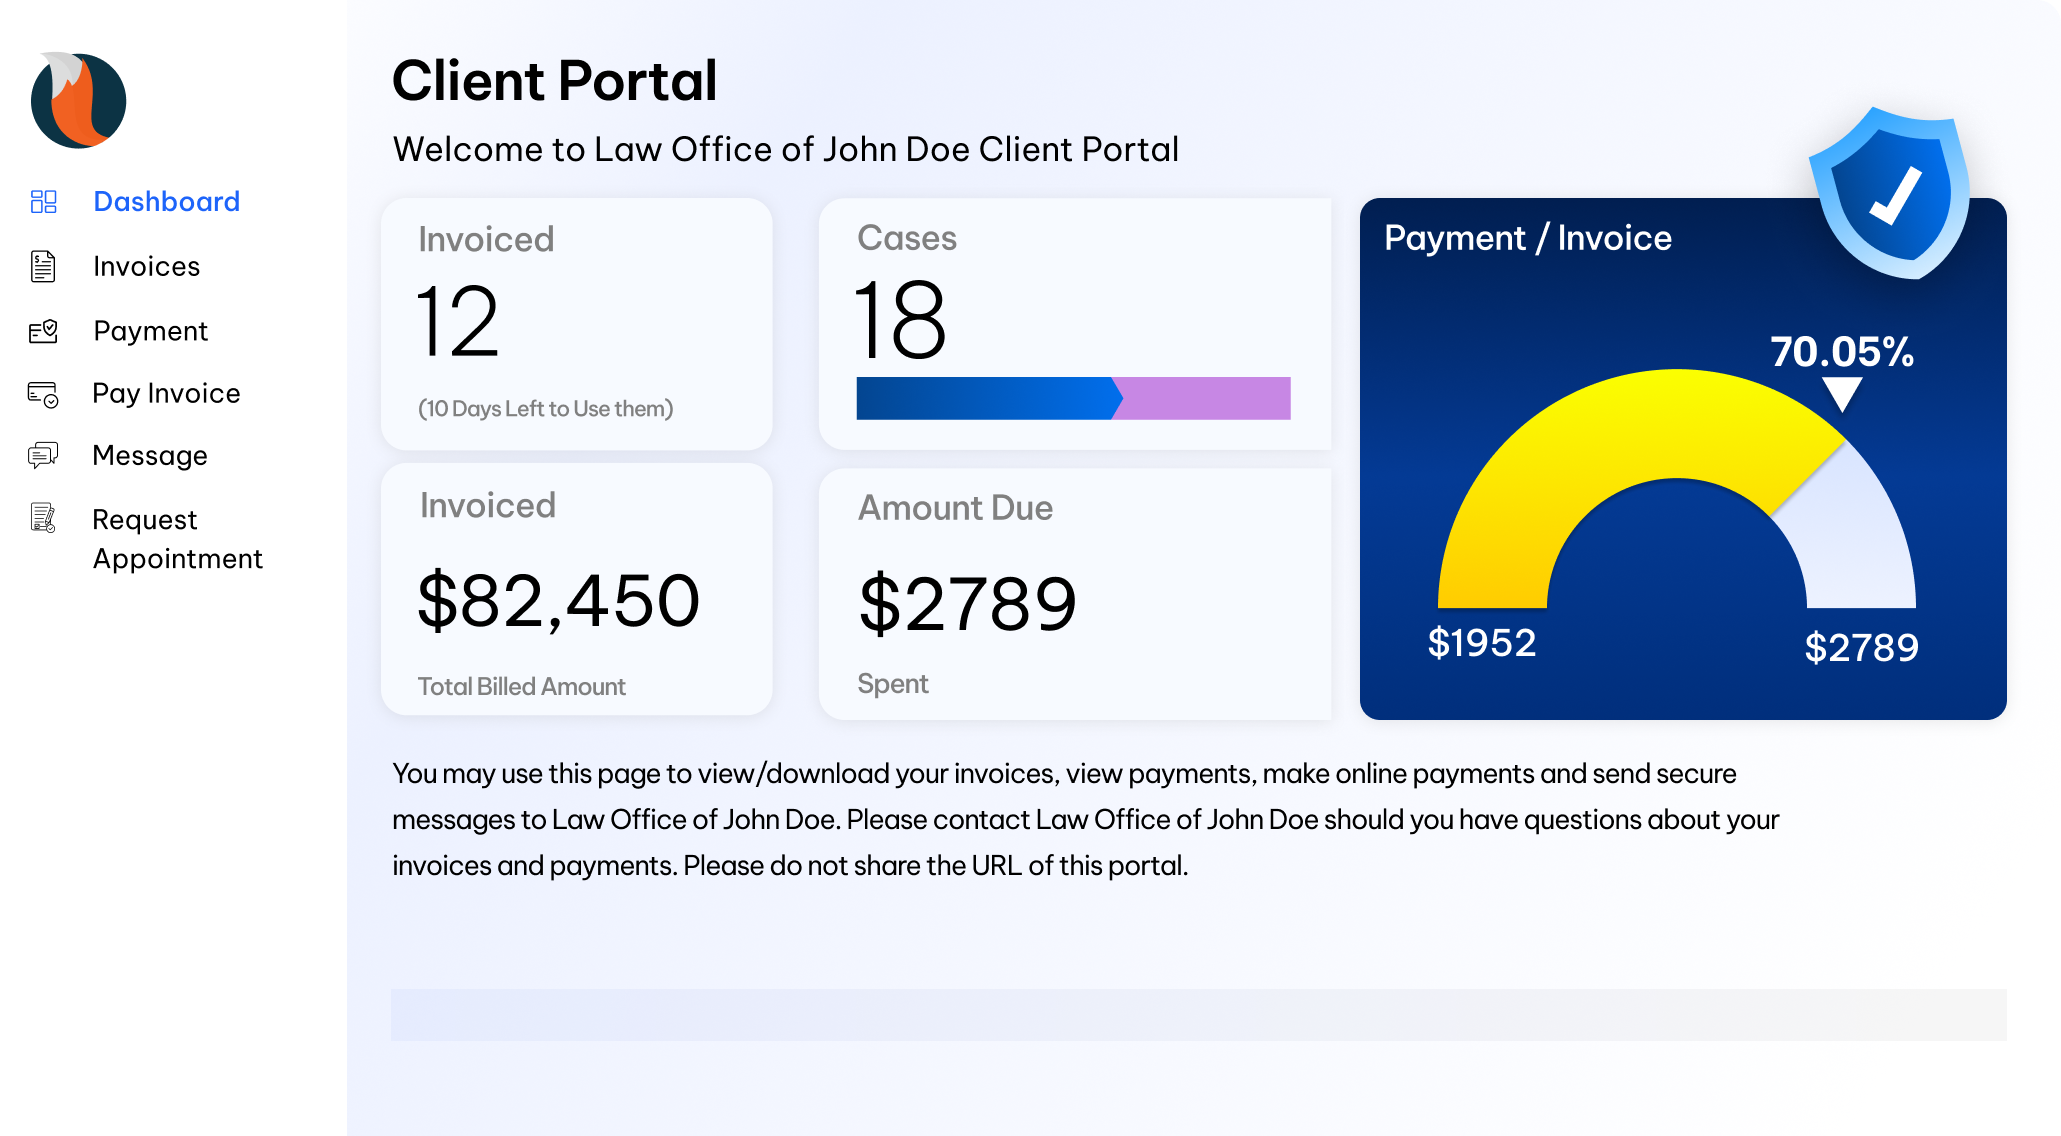This screenshot has height=1136, width=2061.
Task: Open the Dashboard menu item
Action: (x=166, y=202)
